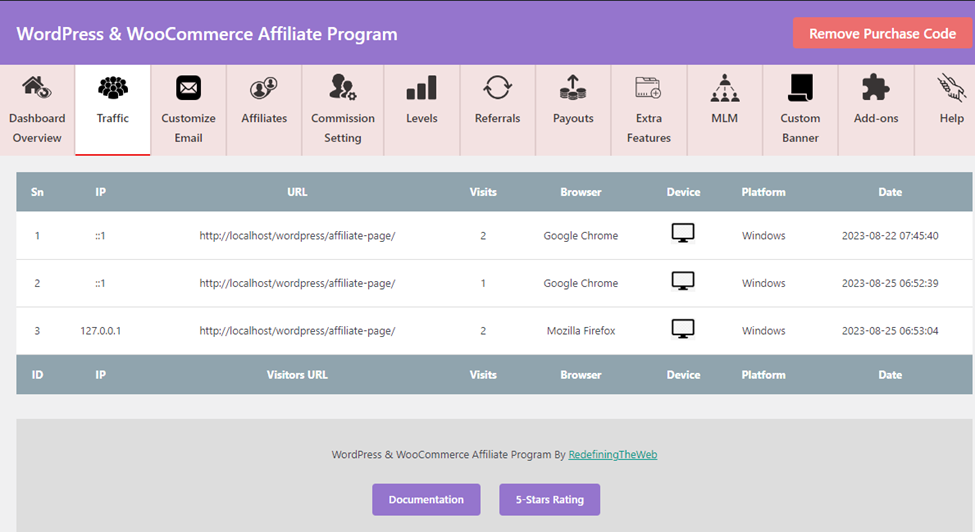Open the Referrals circular arrows icon
The image size is (975, 532).
pos(497,88)
